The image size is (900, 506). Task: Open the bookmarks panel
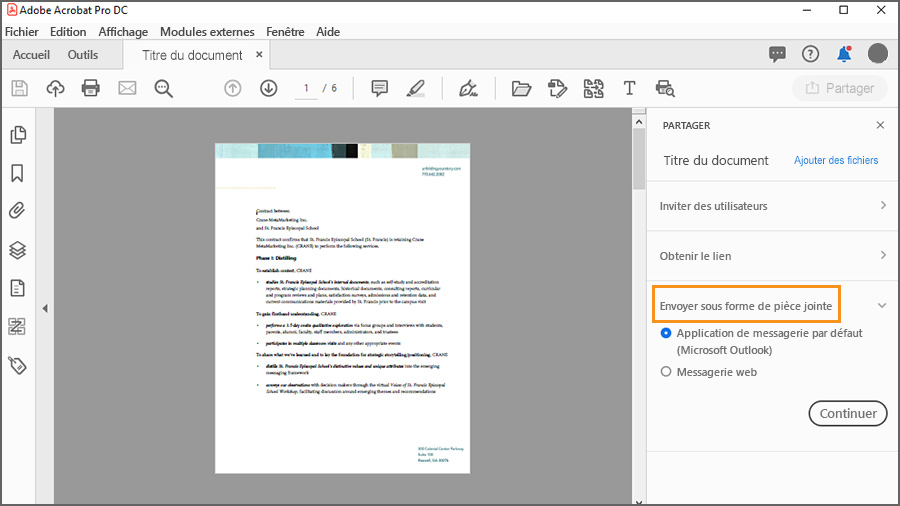[x=18, y=173]
